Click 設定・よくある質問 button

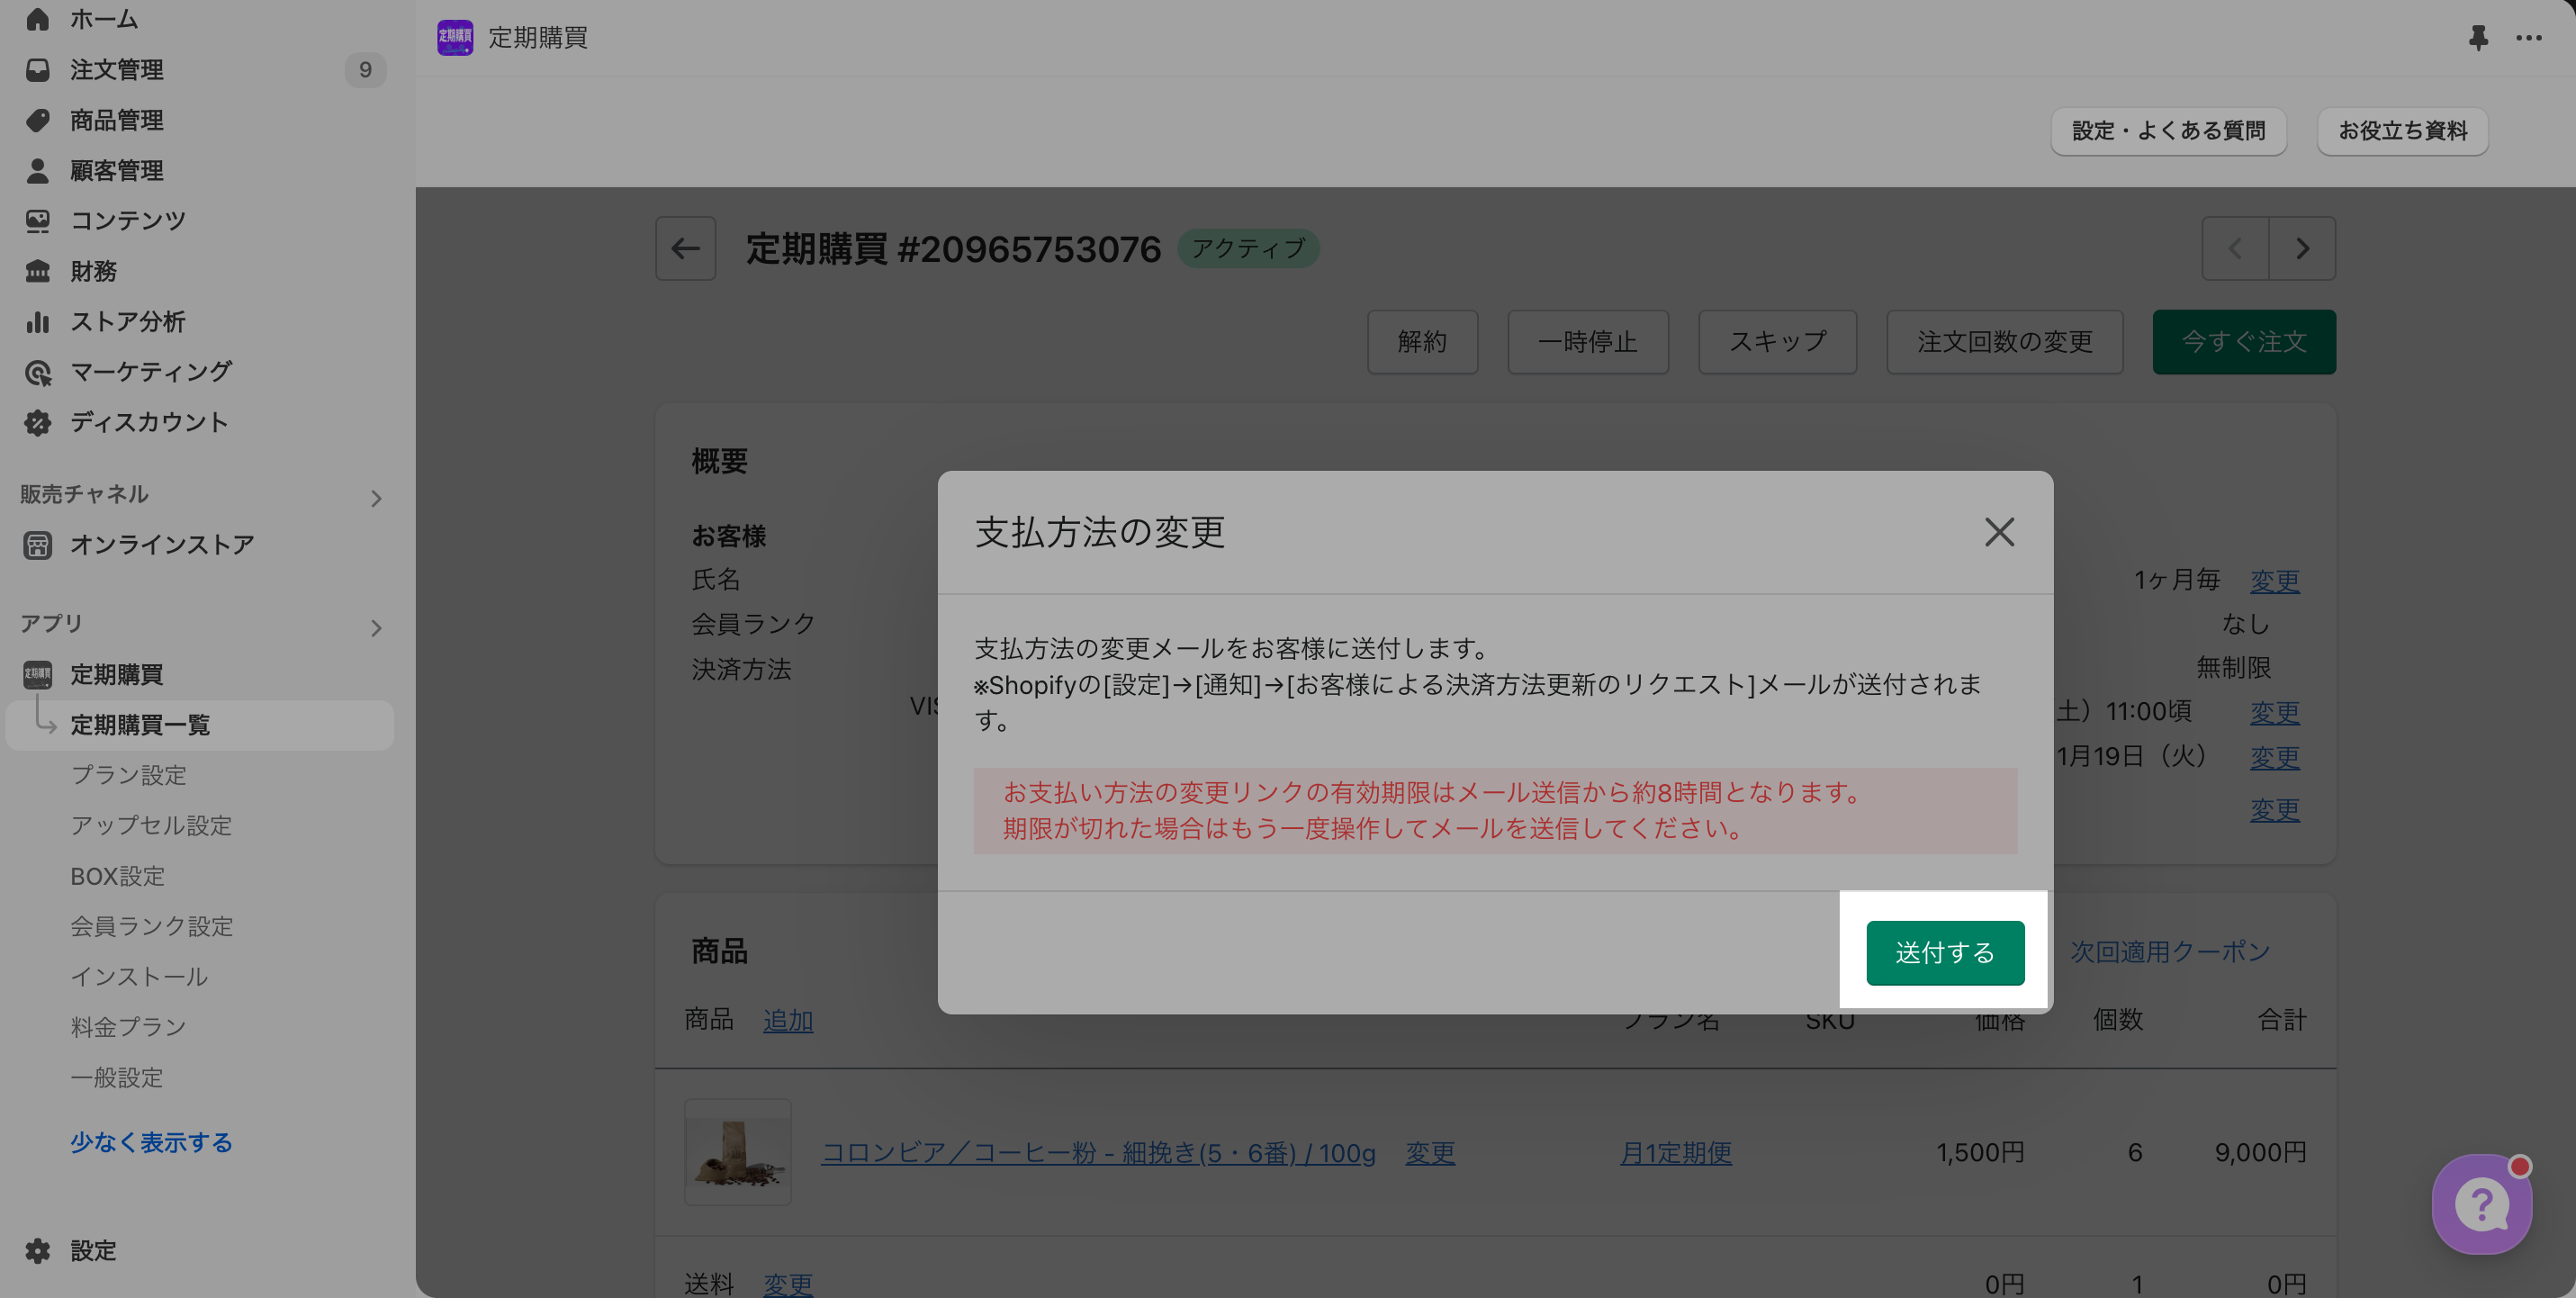2168,131
